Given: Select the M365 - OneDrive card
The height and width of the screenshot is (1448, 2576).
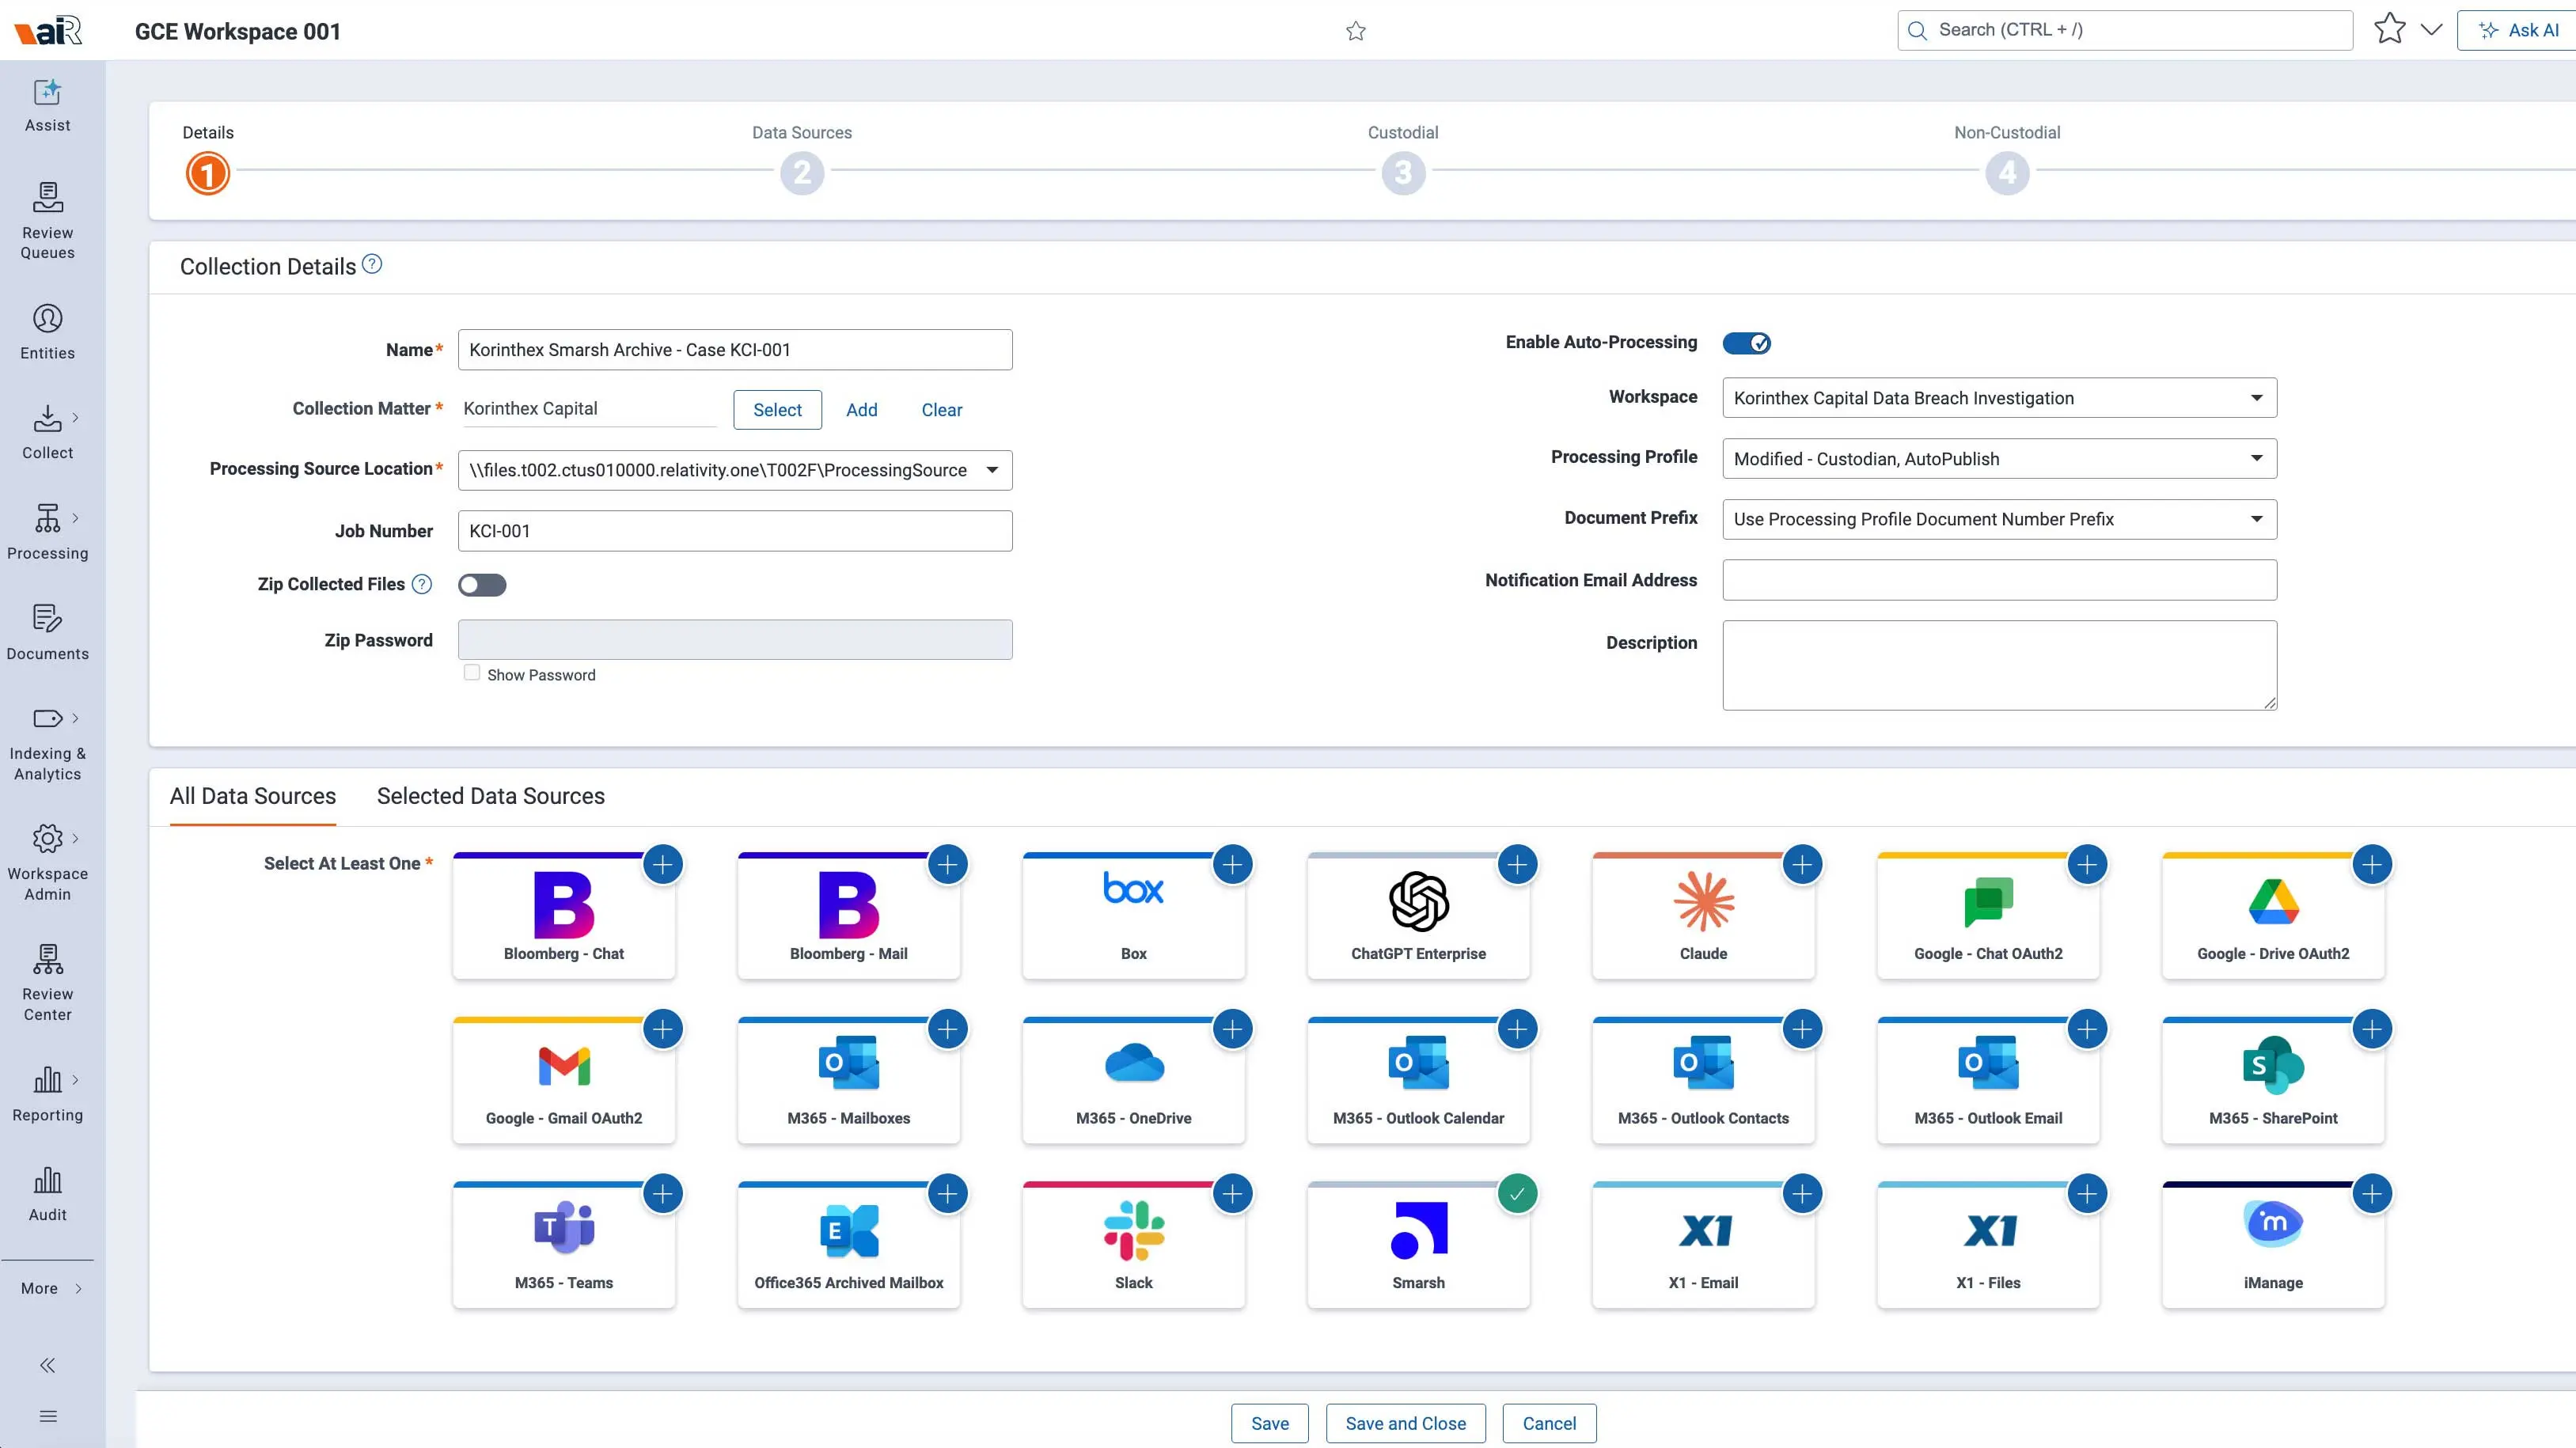Looking at the screenshot, I should coord(1133,1080).
